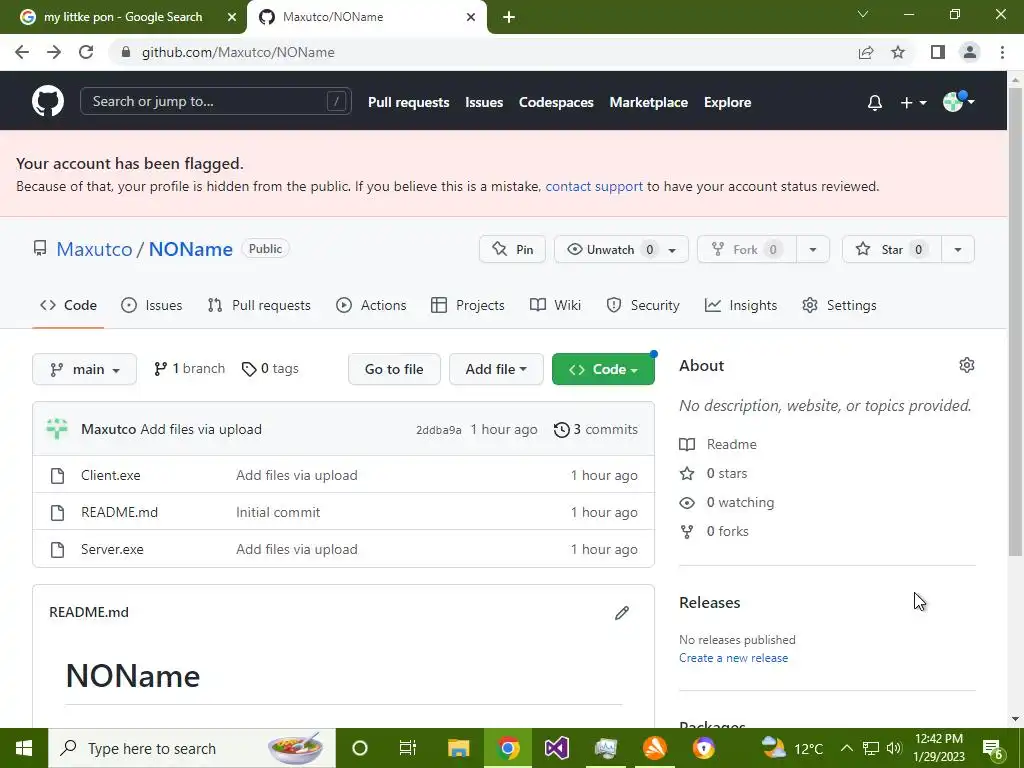Open Codespaces in top navigation
The height and width of the screenshot is (768, 1024).
coord(556,103)
